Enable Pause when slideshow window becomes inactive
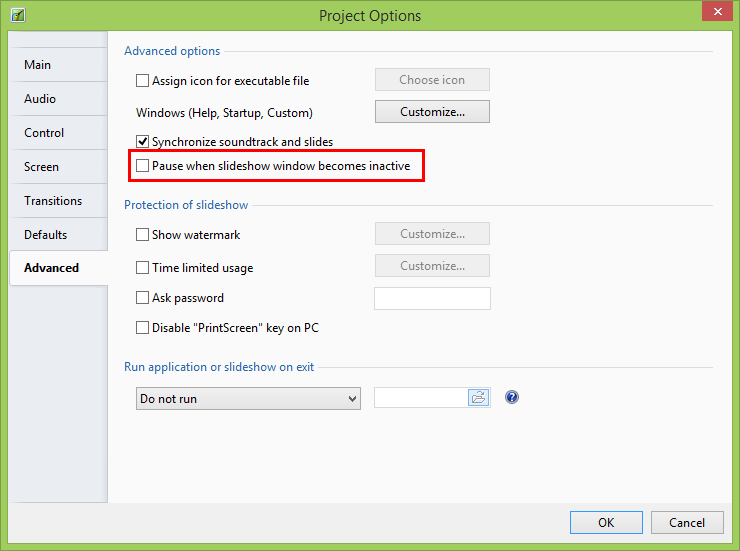This screenshot has width=740, height=551. point(143,166)
